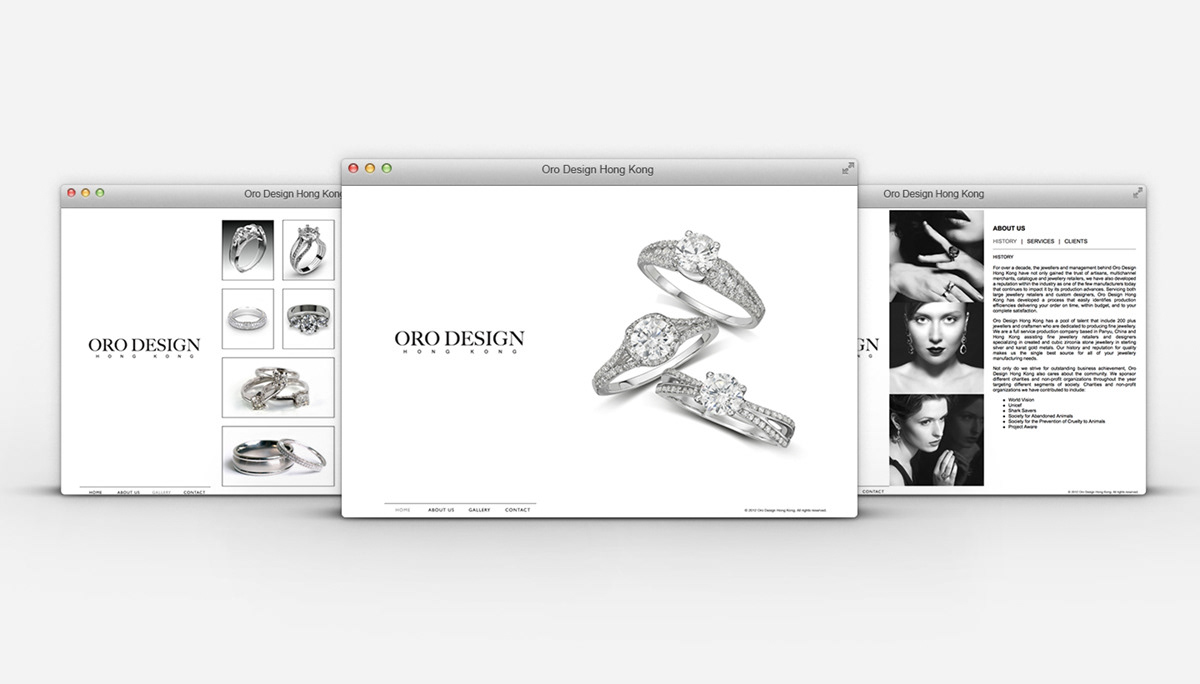Click front window title 'Oro Design Hong Kong'
This screenshot has width=1200, height=684.
[x=598, y=170]
